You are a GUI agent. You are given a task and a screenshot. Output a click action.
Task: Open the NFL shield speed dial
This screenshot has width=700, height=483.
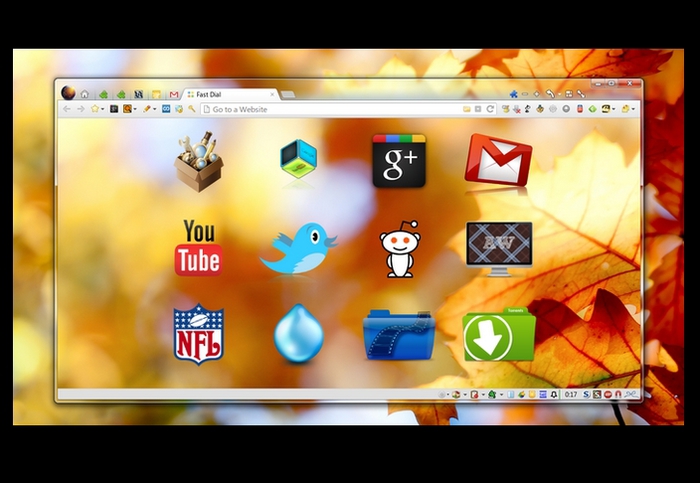point(199,333)
